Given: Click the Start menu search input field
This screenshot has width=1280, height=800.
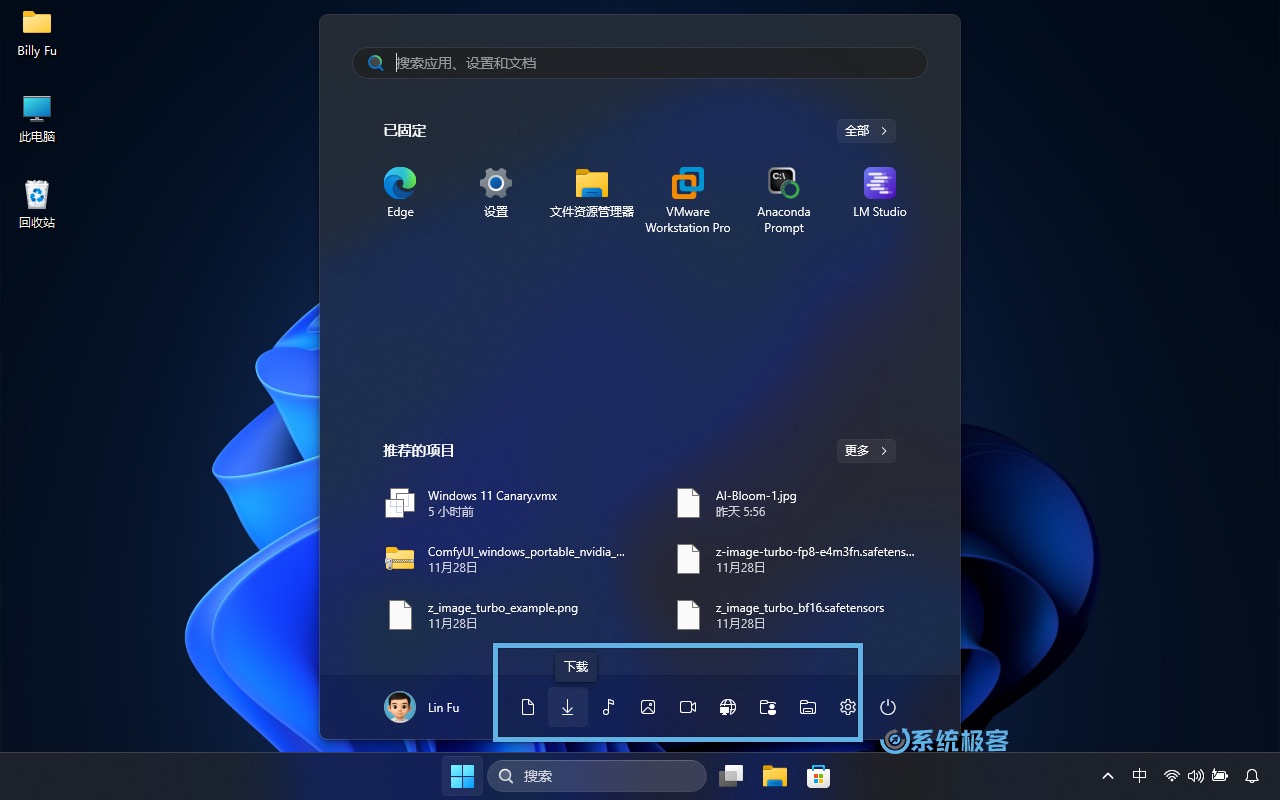Looking at the screenshot, I should point(640,62).
